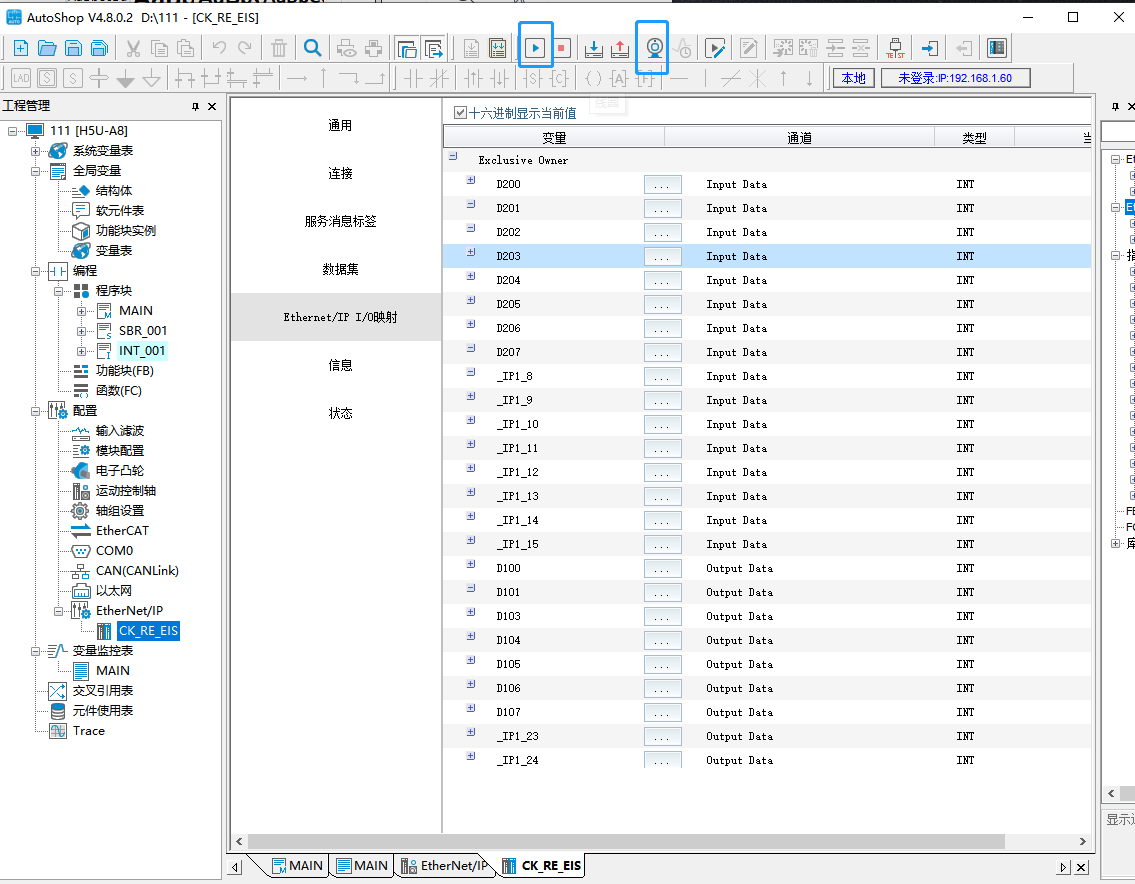Screen dimensions: 1135x884
Task: Upload the program from the PLC
Action: coord(620,49)
